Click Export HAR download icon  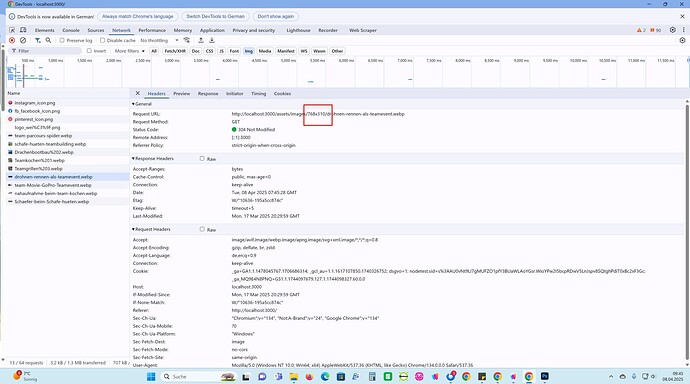[x=212, y=40]
